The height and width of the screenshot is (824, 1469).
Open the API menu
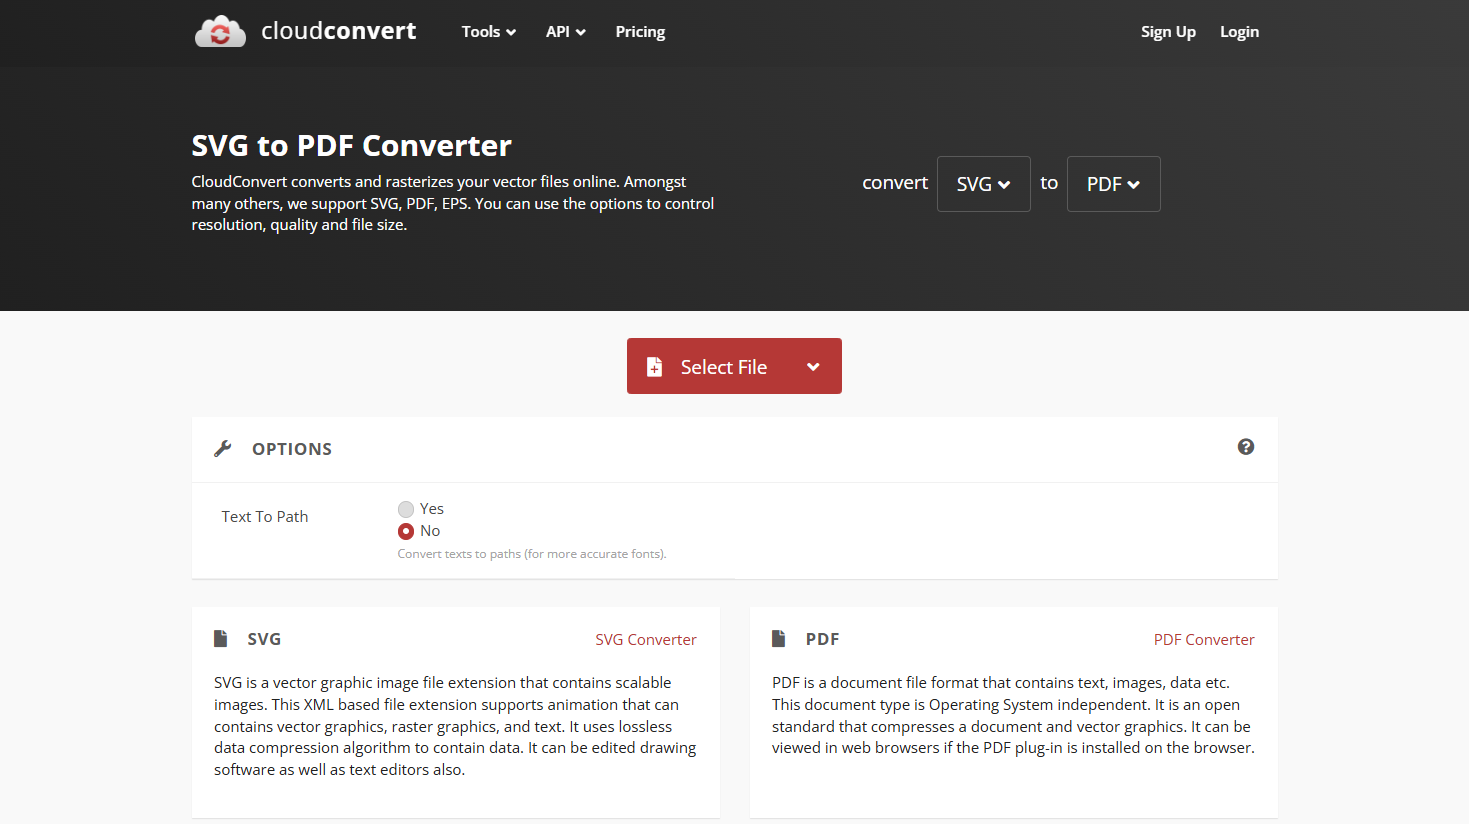point(565,31)
